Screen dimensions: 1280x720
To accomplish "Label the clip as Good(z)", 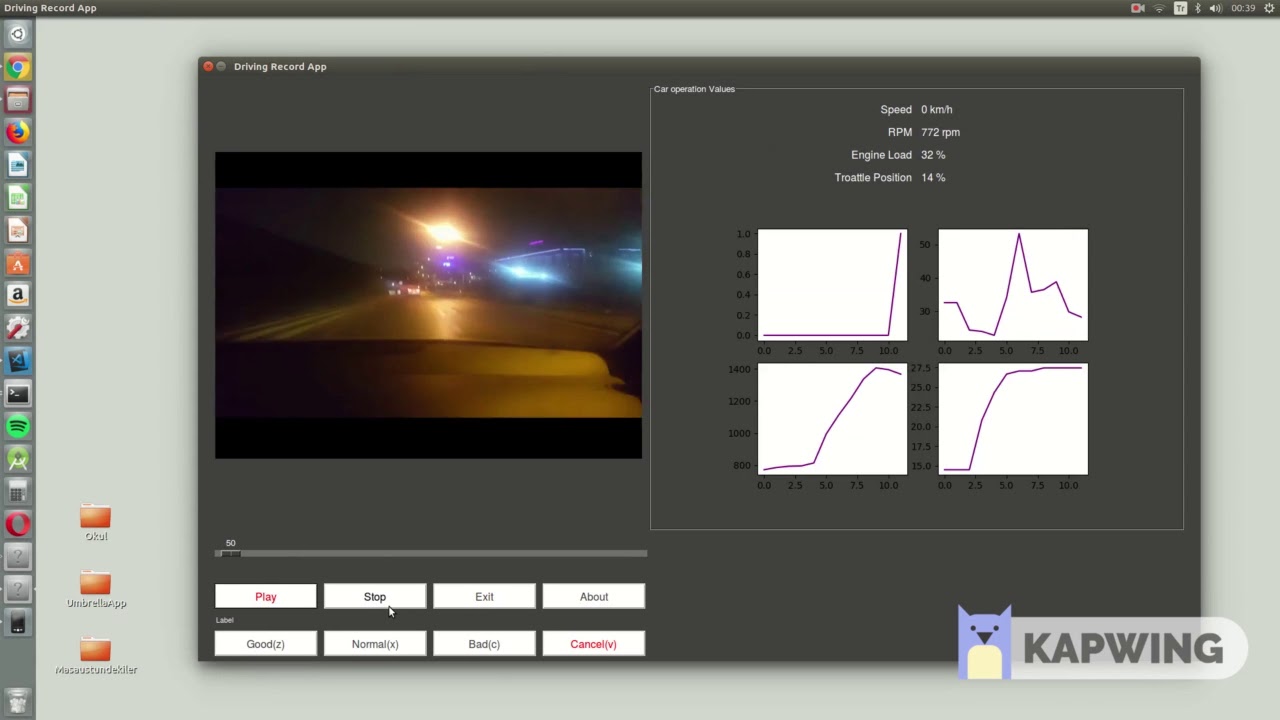I will point(266,644).
